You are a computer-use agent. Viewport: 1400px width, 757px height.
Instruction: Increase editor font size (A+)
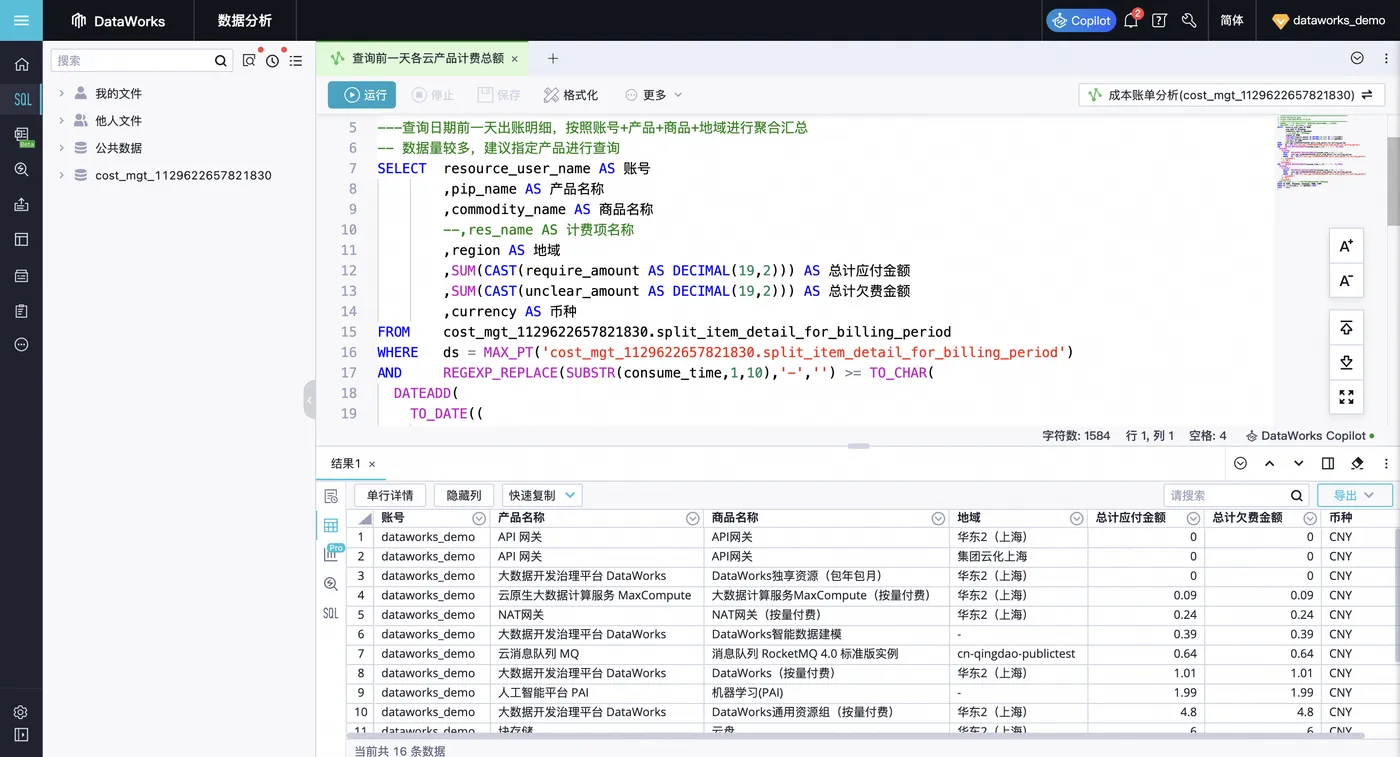[1346, 246]
